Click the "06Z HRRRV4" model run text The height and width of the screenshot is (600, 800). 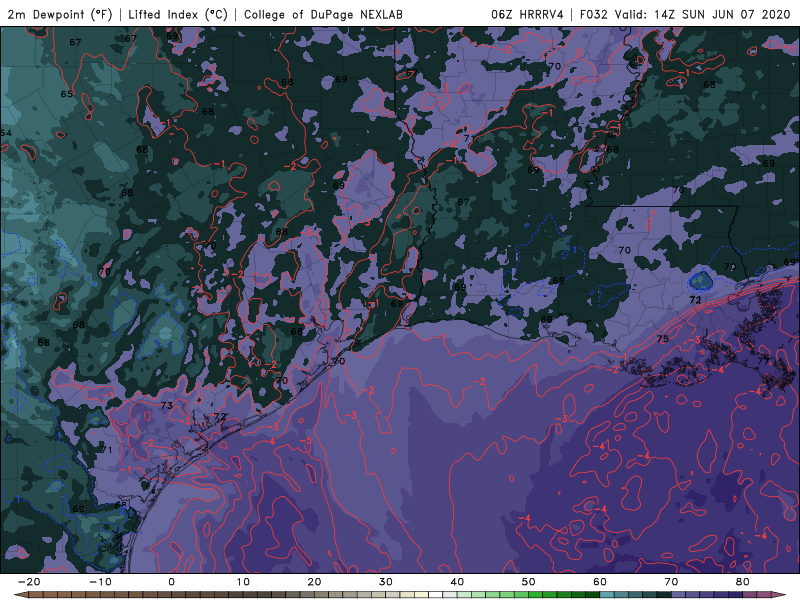pyautogui.click(x=527, y=14)
